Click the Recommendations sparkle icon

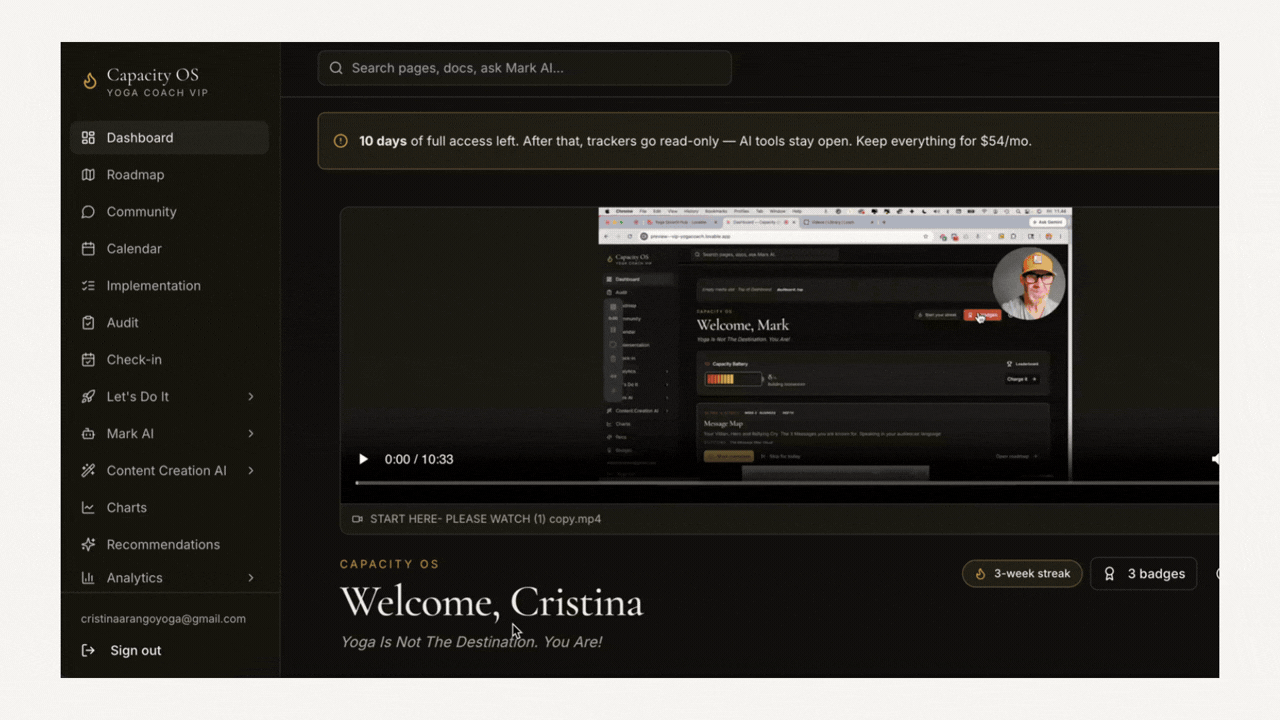click(x=88, y=545)
